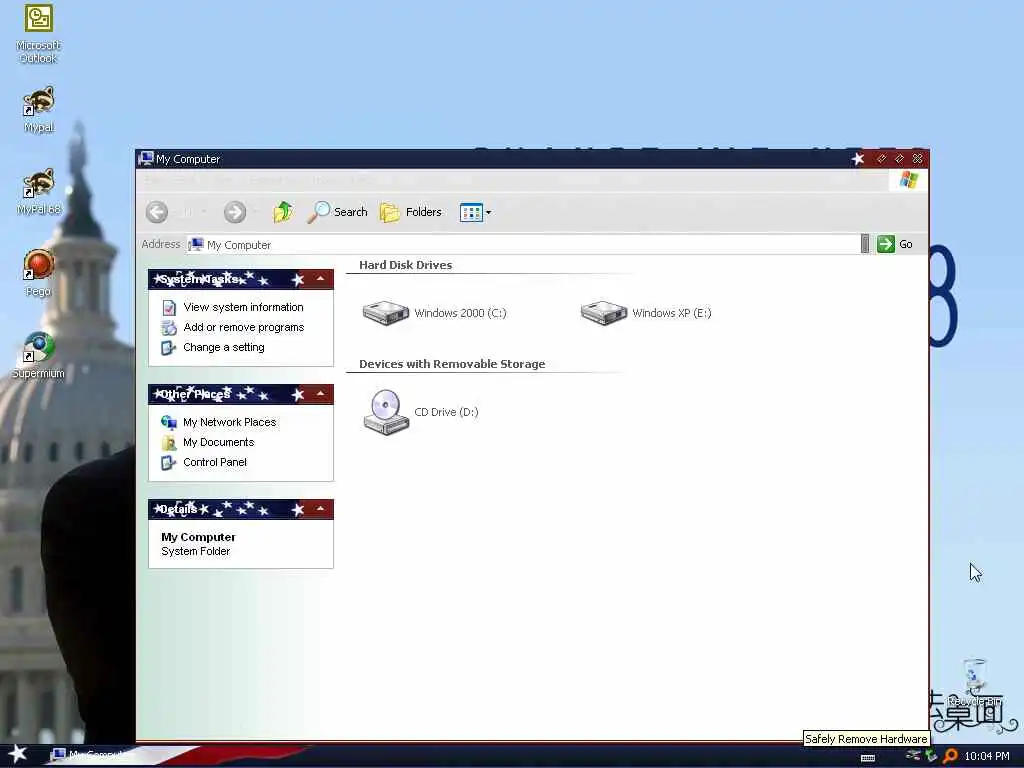
Task: Click the Control Panel sidebar icon
Action: 168,463
